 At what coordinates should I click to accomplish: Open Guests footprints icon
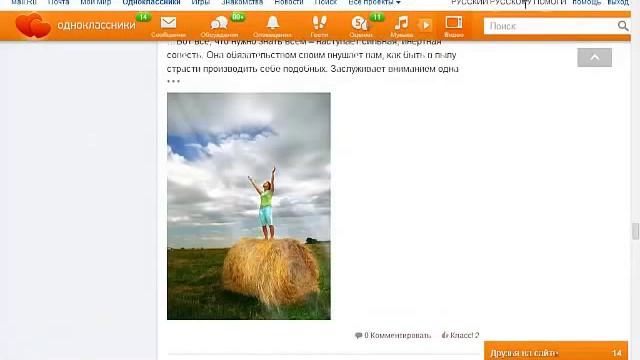[x=319, y=27]
